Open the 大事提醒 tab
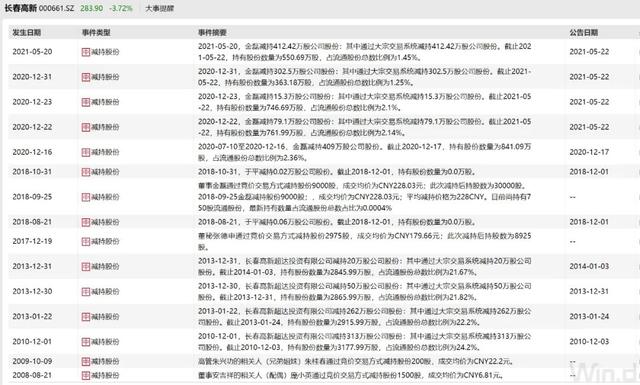 (x=160, y=8)
